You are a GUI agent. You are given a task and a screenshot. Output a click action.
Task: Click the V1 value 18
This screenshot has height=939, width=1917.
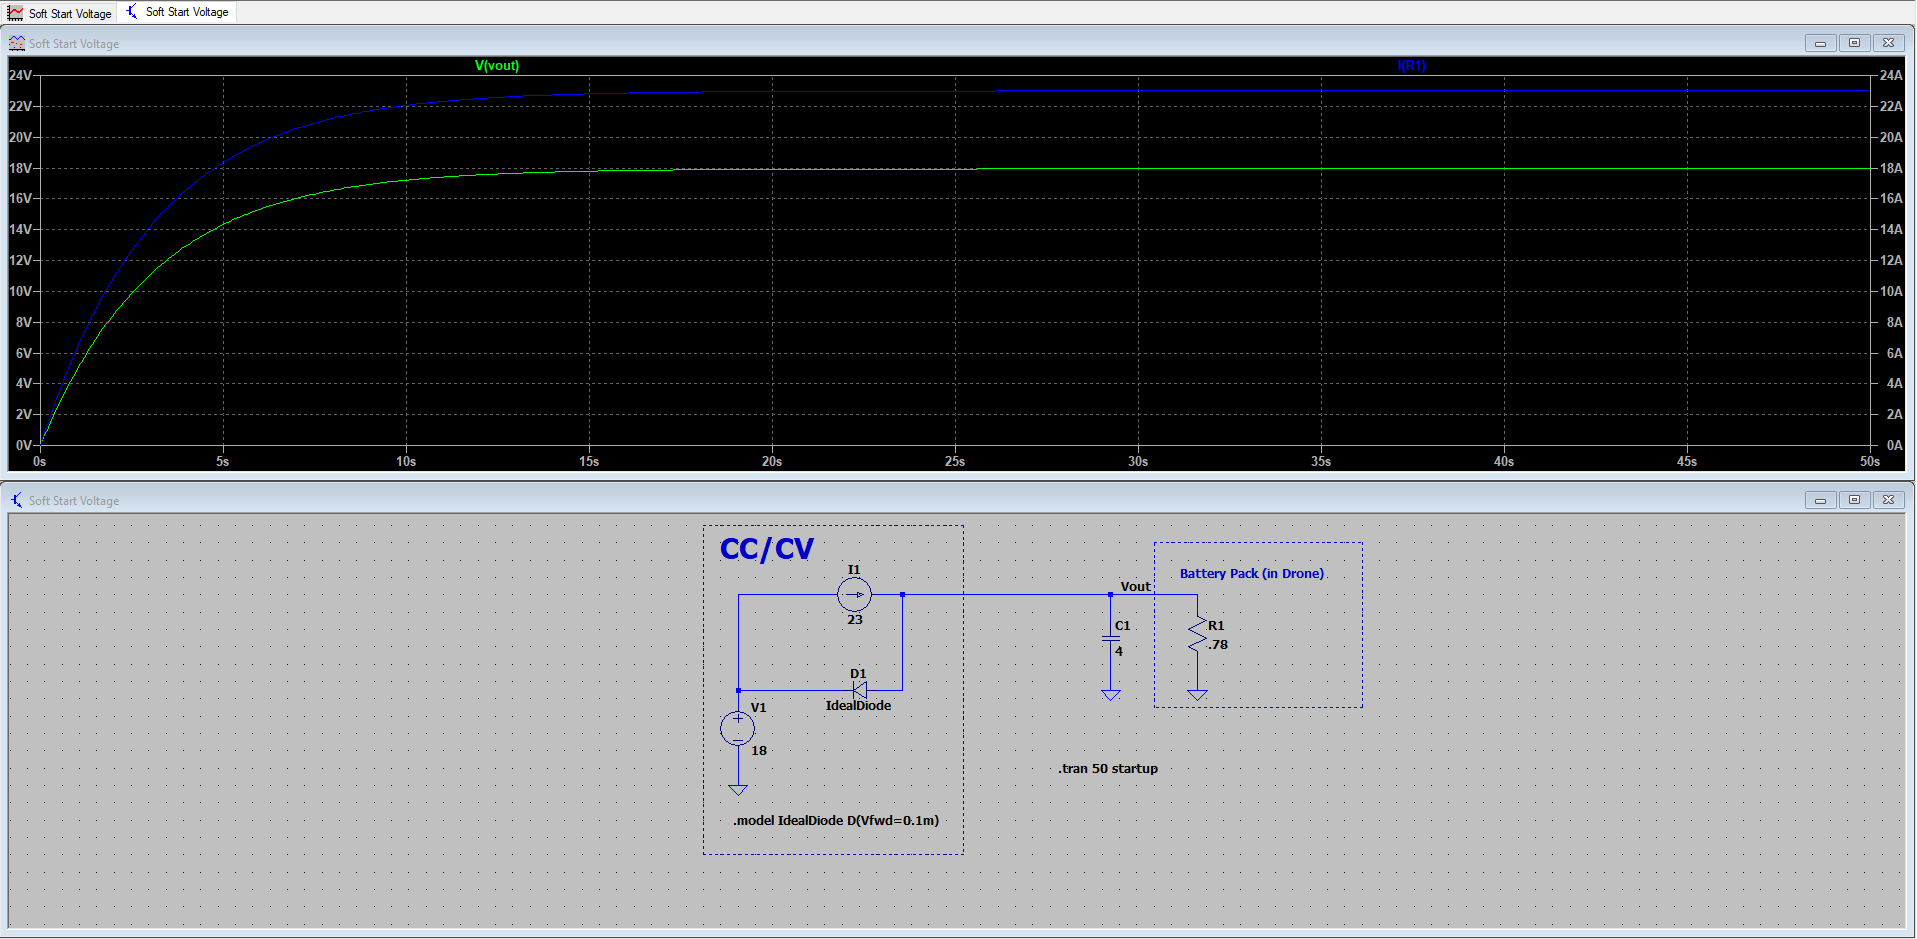coord(759,751)
